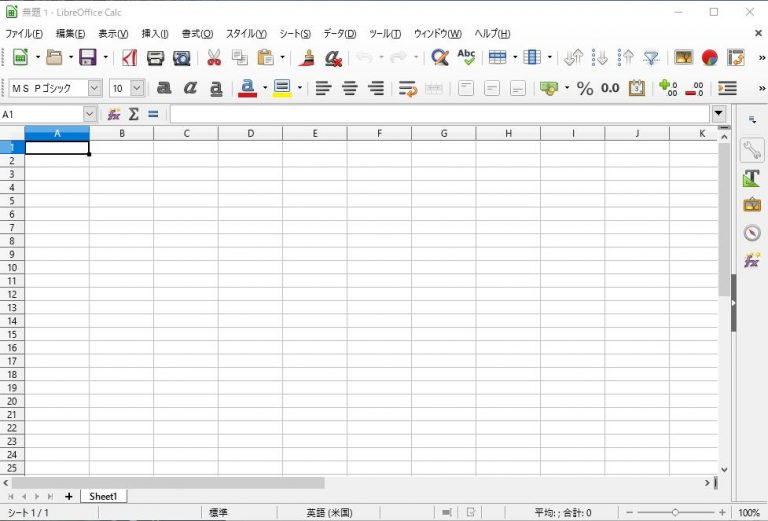Open the save options dropdown arrow

coord(105,58)
